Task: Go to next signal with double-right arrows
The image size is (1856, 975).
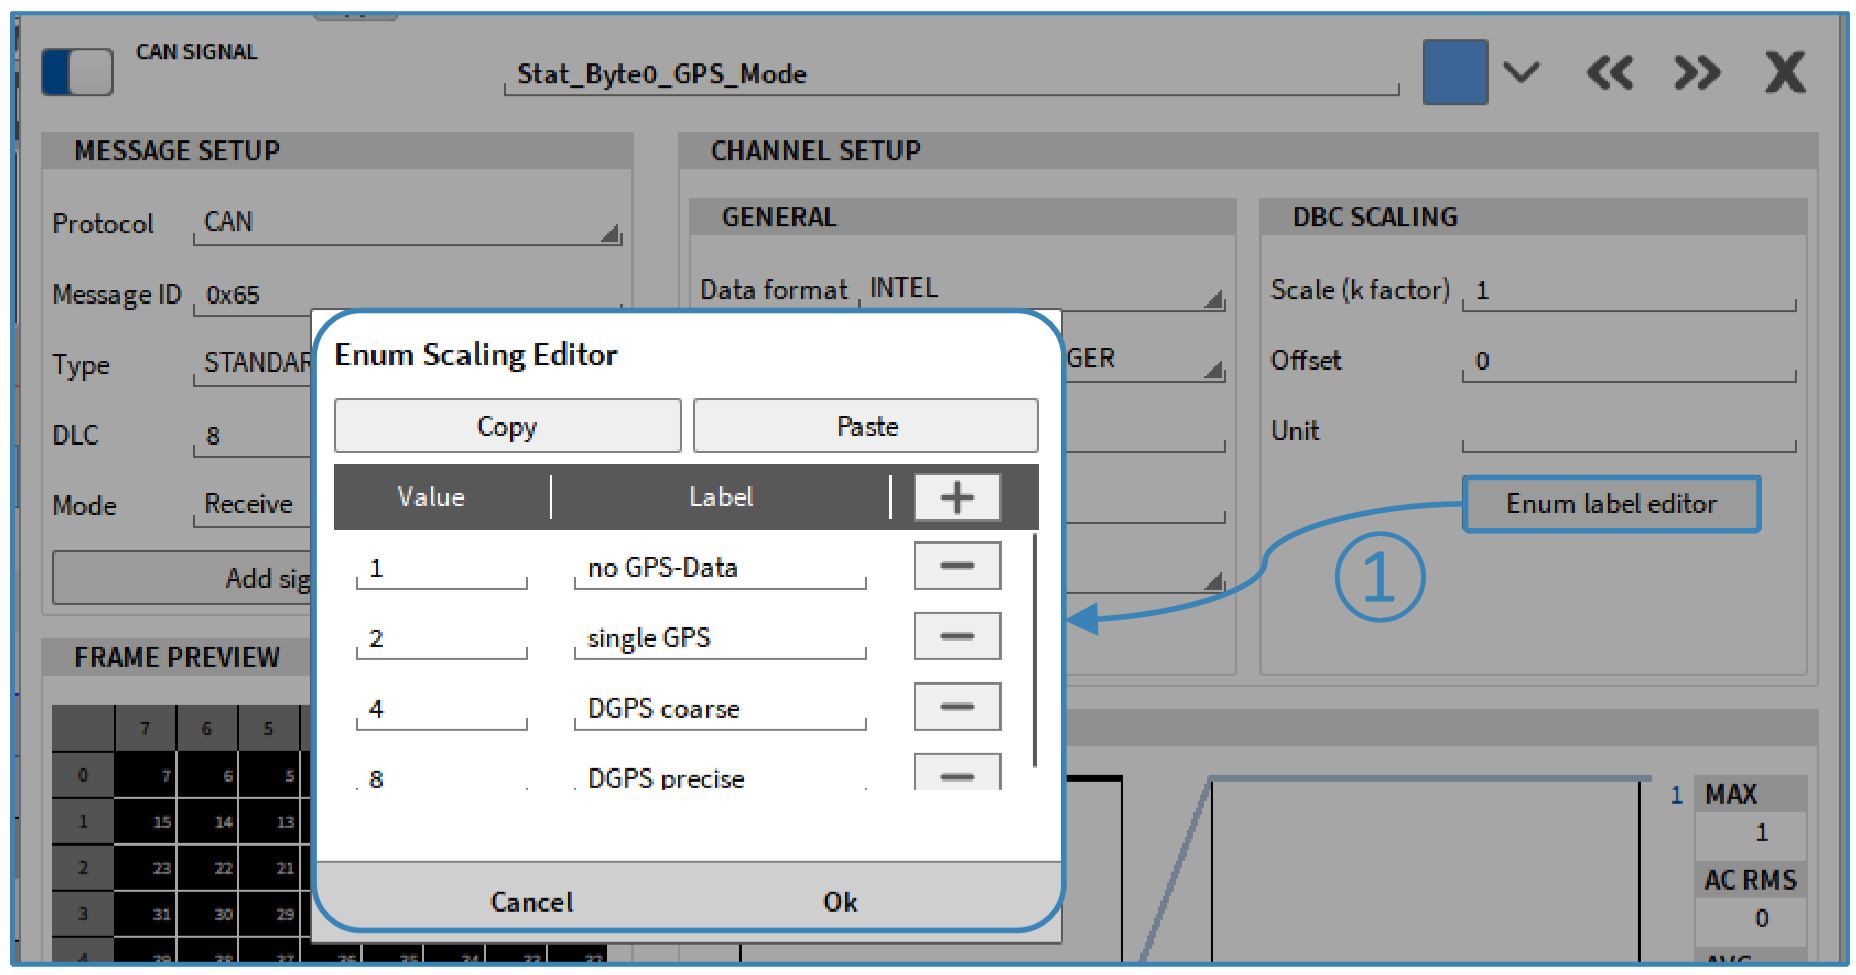Action: [1697, 73]
